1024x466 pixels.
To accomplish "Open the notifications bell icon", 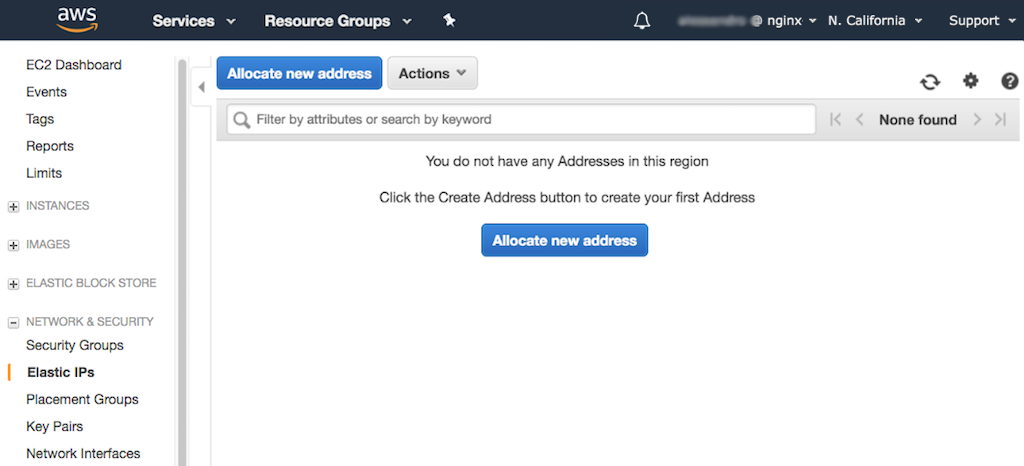I will click(642, 21).
